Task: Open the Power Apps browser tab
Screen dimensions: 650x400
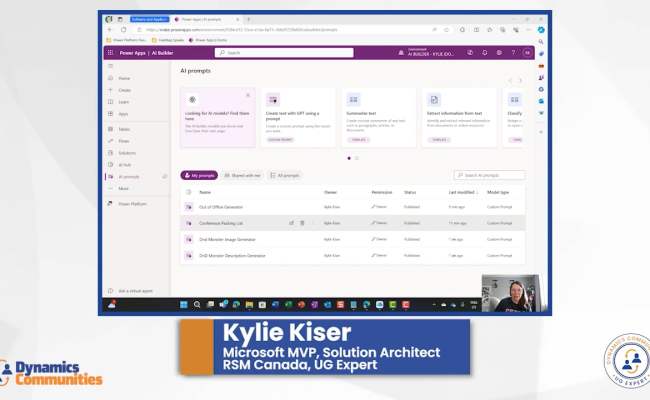Action: click(x=206, y=19)
